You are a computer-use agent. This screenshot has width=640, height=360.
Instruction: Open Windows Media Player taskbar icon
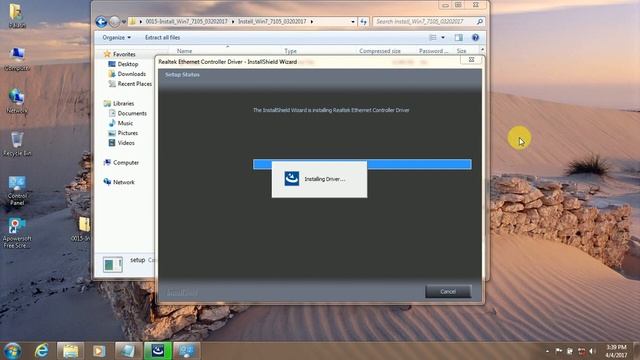point(99,351)
